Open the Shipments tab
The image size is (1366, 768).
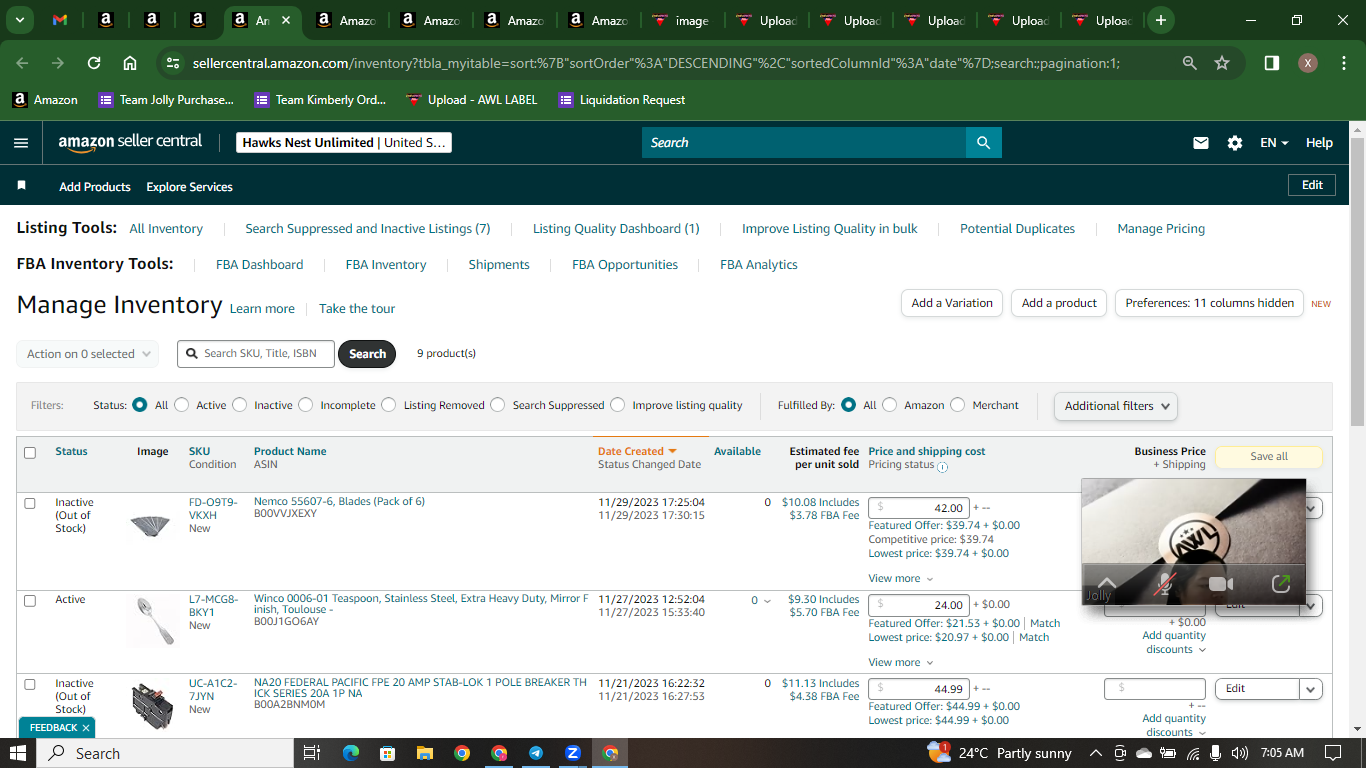point(499,265)
